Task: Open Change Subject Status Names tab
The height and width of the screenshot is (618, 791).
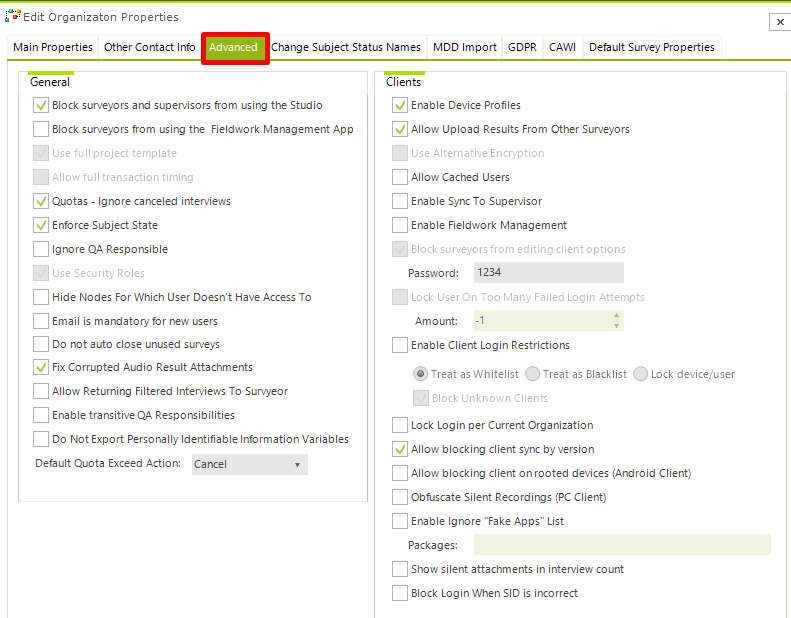Action: (x=346, y=47)
